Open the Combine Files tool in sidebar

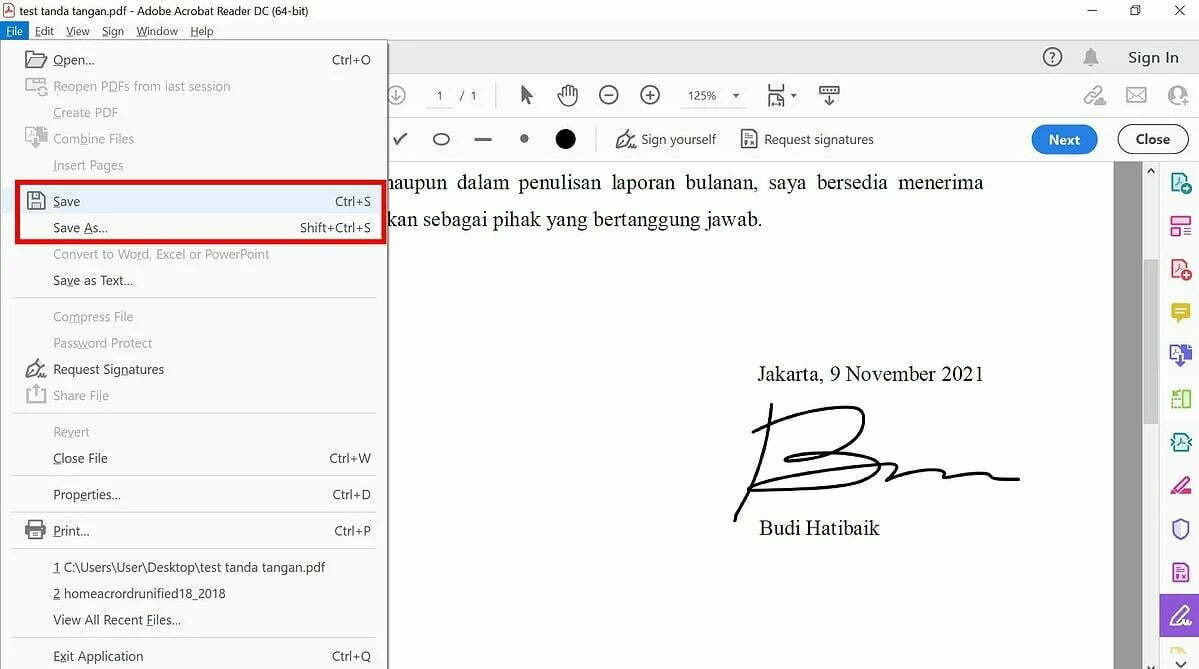(x=1180, y=225)
